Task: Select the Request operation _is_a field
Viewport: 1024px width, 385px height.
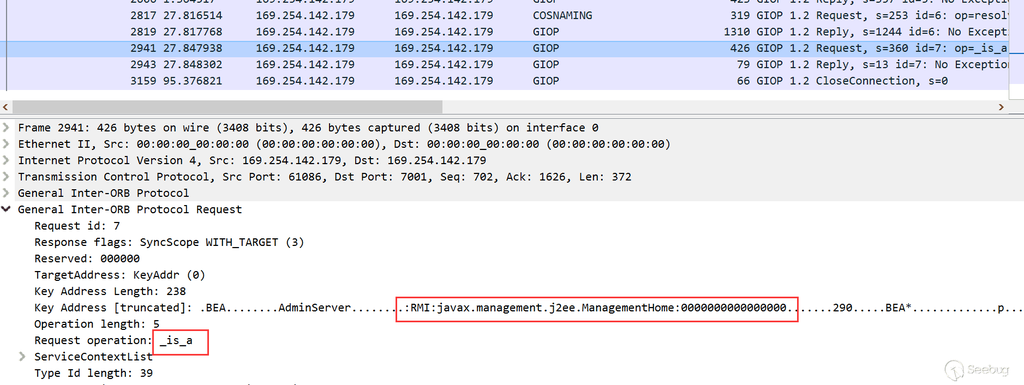Action: point(114,341)
